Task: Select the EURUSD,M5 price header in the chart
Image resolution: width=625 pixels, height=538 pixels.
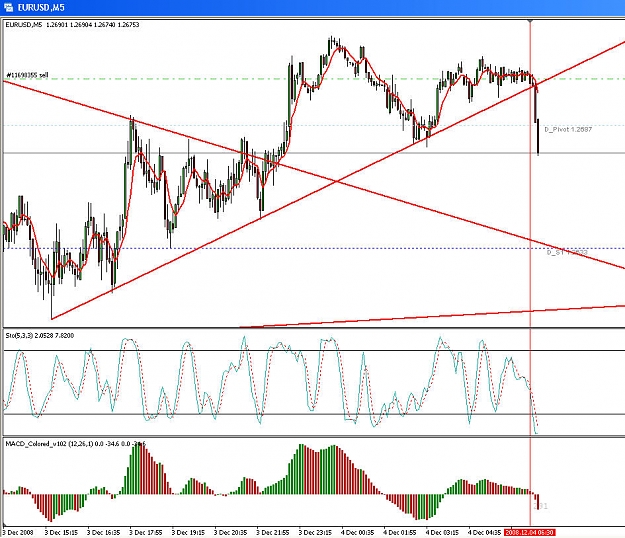Action: point(72,25)
